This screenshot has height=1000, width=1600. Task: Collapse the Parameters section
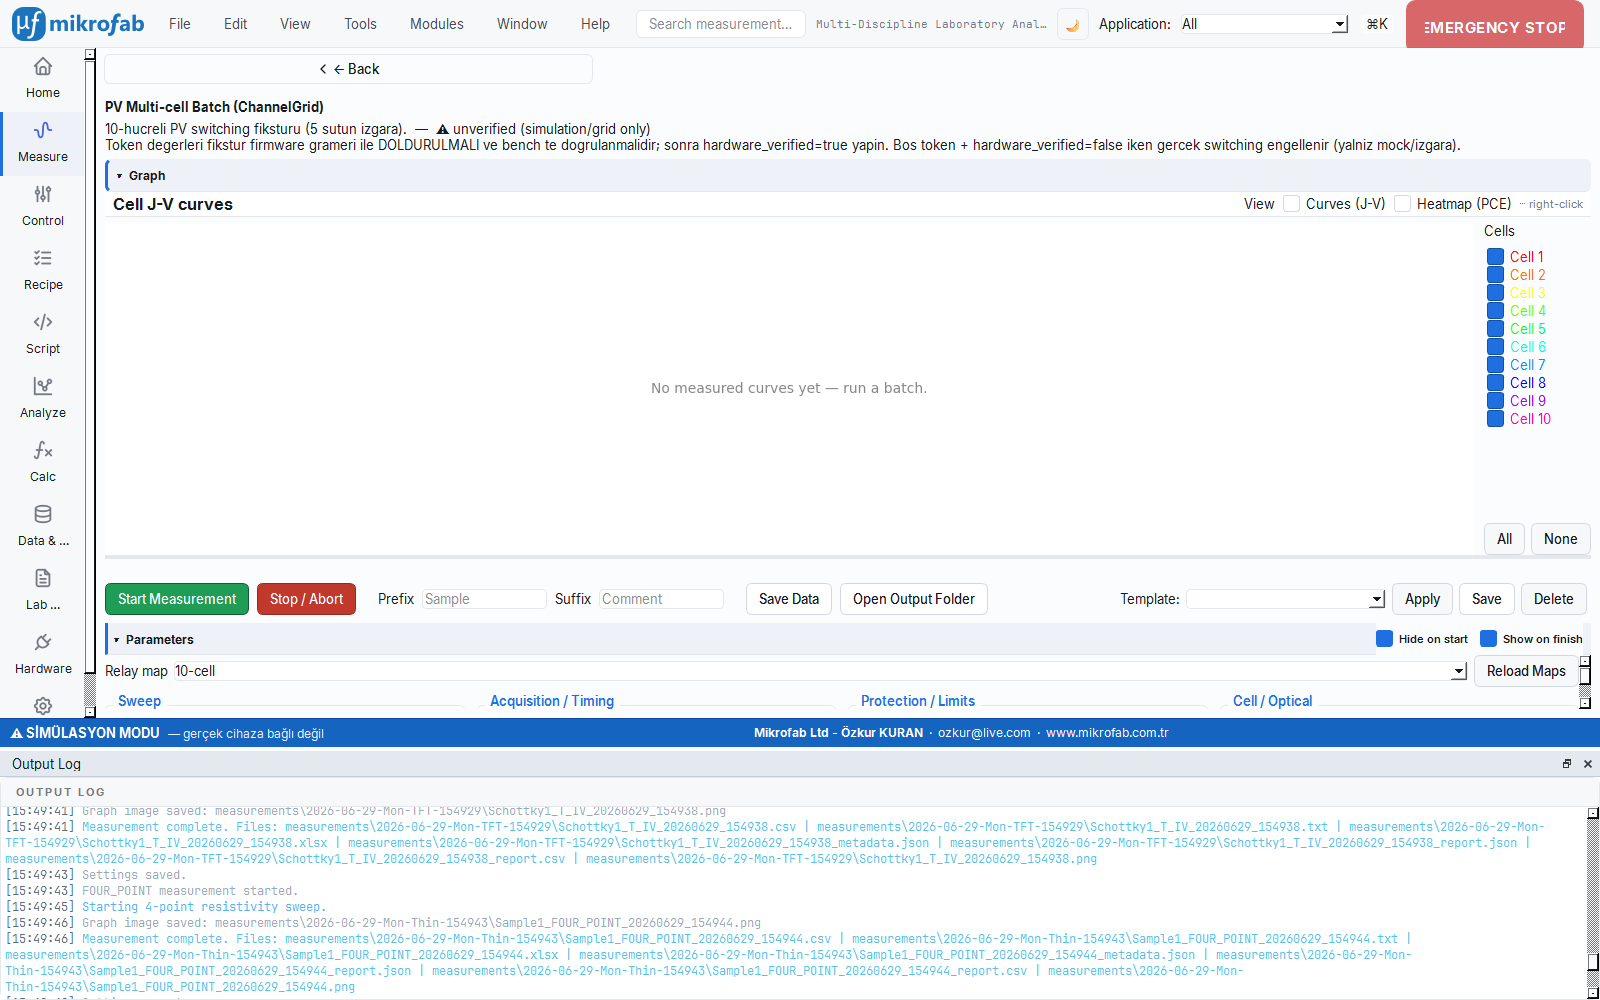(116, 640)
